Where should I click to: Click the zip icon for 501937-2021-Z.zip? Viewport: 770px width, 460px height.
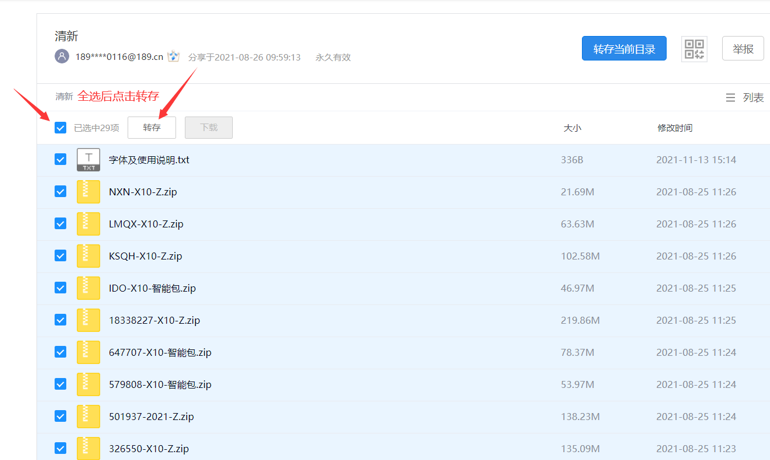coord(88,416)
